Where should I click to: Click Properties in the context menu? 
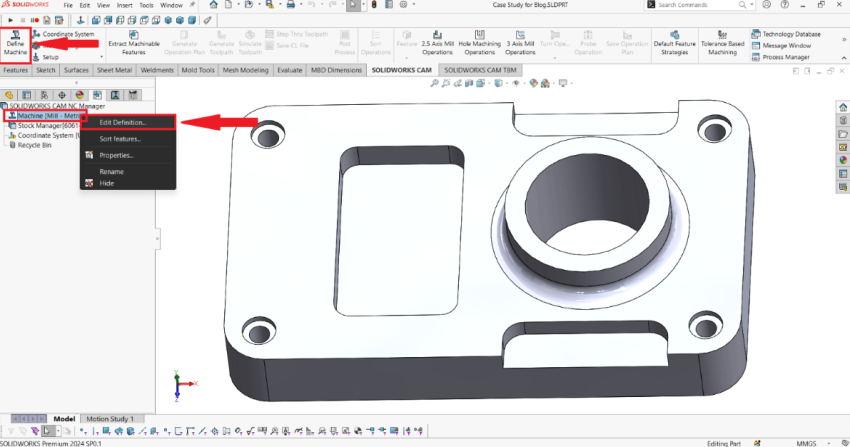coord(116,155)
